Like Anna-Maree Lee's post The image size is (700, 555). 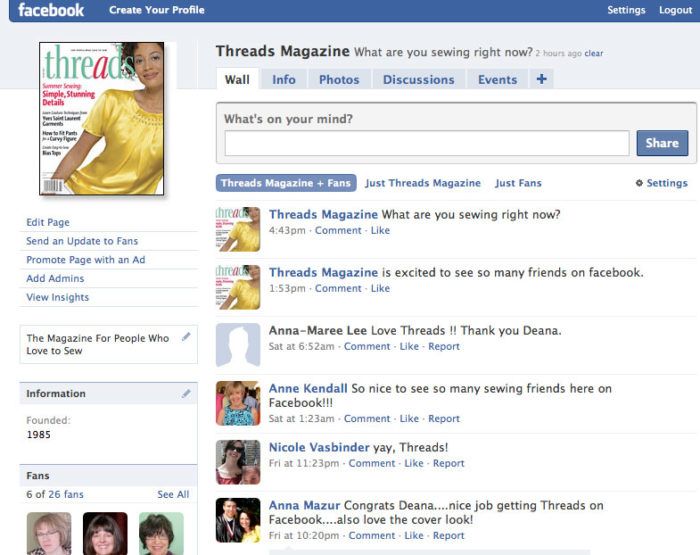click(409, 346)
